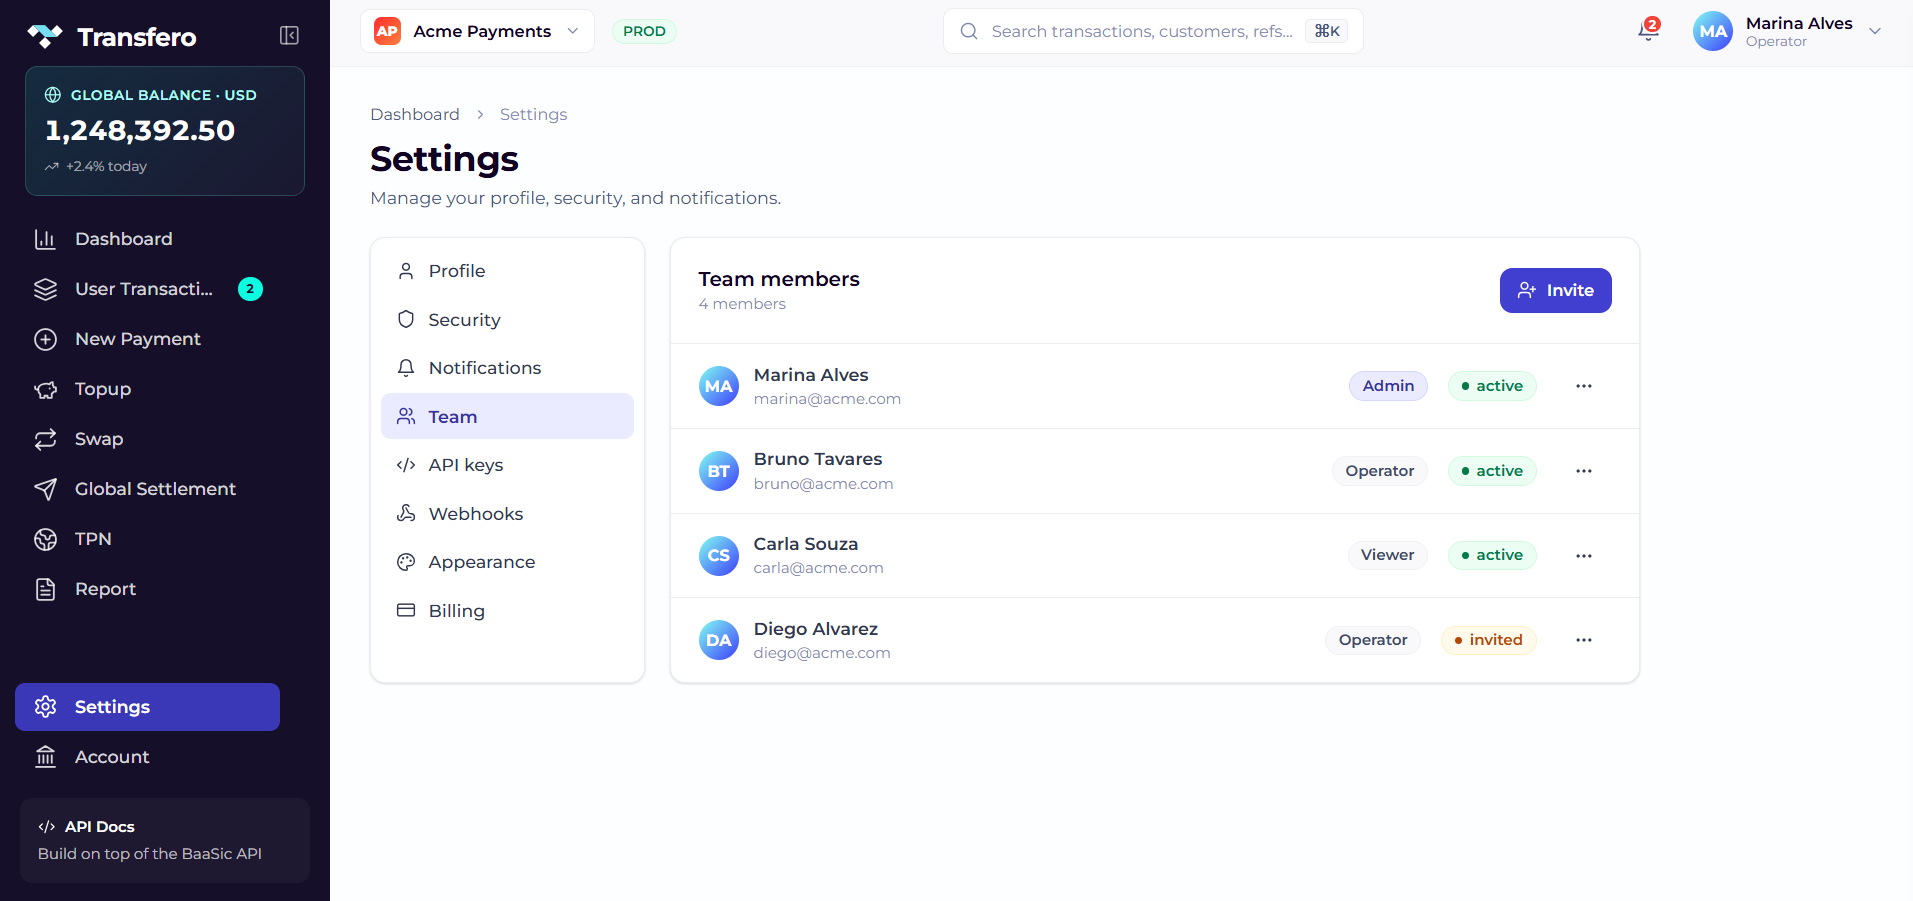Click the Dashboard bar chart icon
The width and height of the screenshot is (1913, 901).
click(x=45, y=239)
